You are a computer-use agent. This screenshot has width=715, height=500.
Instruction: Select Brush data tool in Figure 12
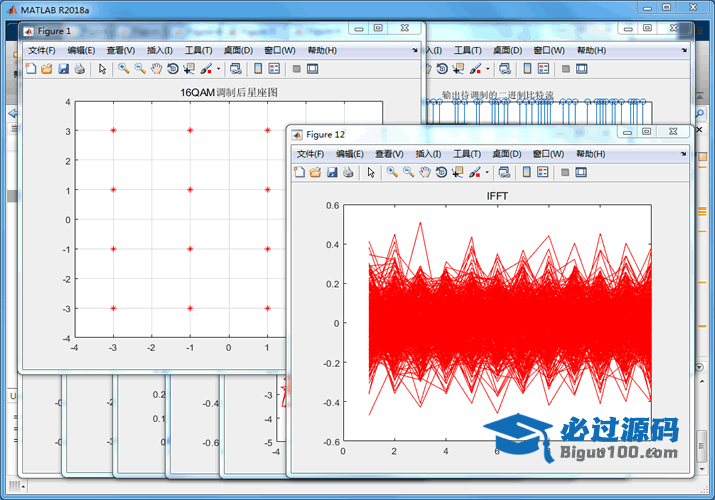475,172
